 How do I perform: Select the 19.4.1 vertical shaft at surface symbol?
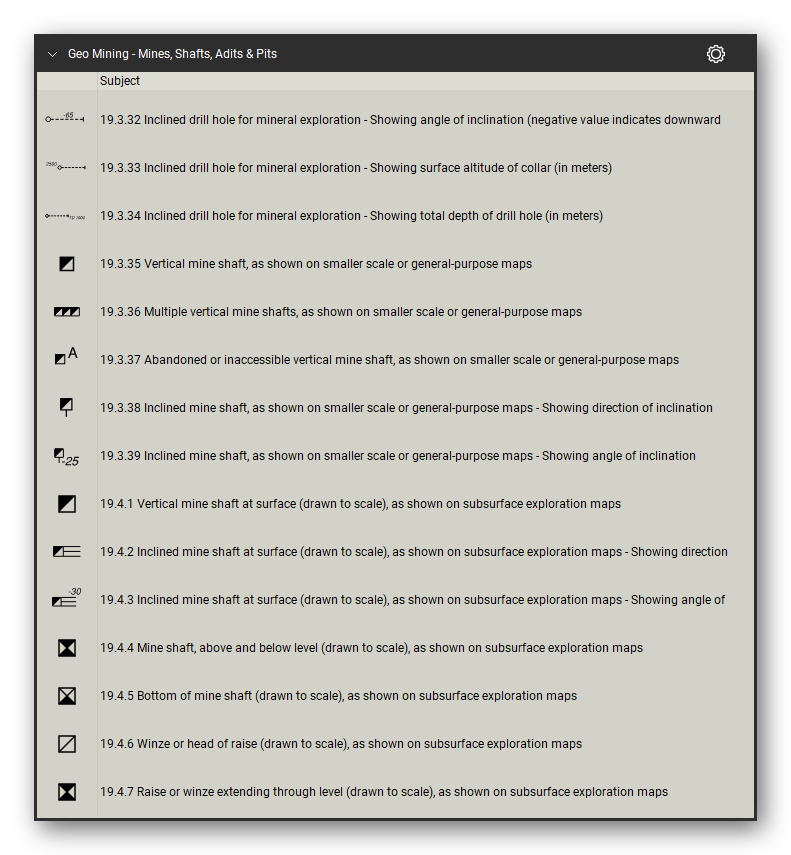(x=67, y=504)
